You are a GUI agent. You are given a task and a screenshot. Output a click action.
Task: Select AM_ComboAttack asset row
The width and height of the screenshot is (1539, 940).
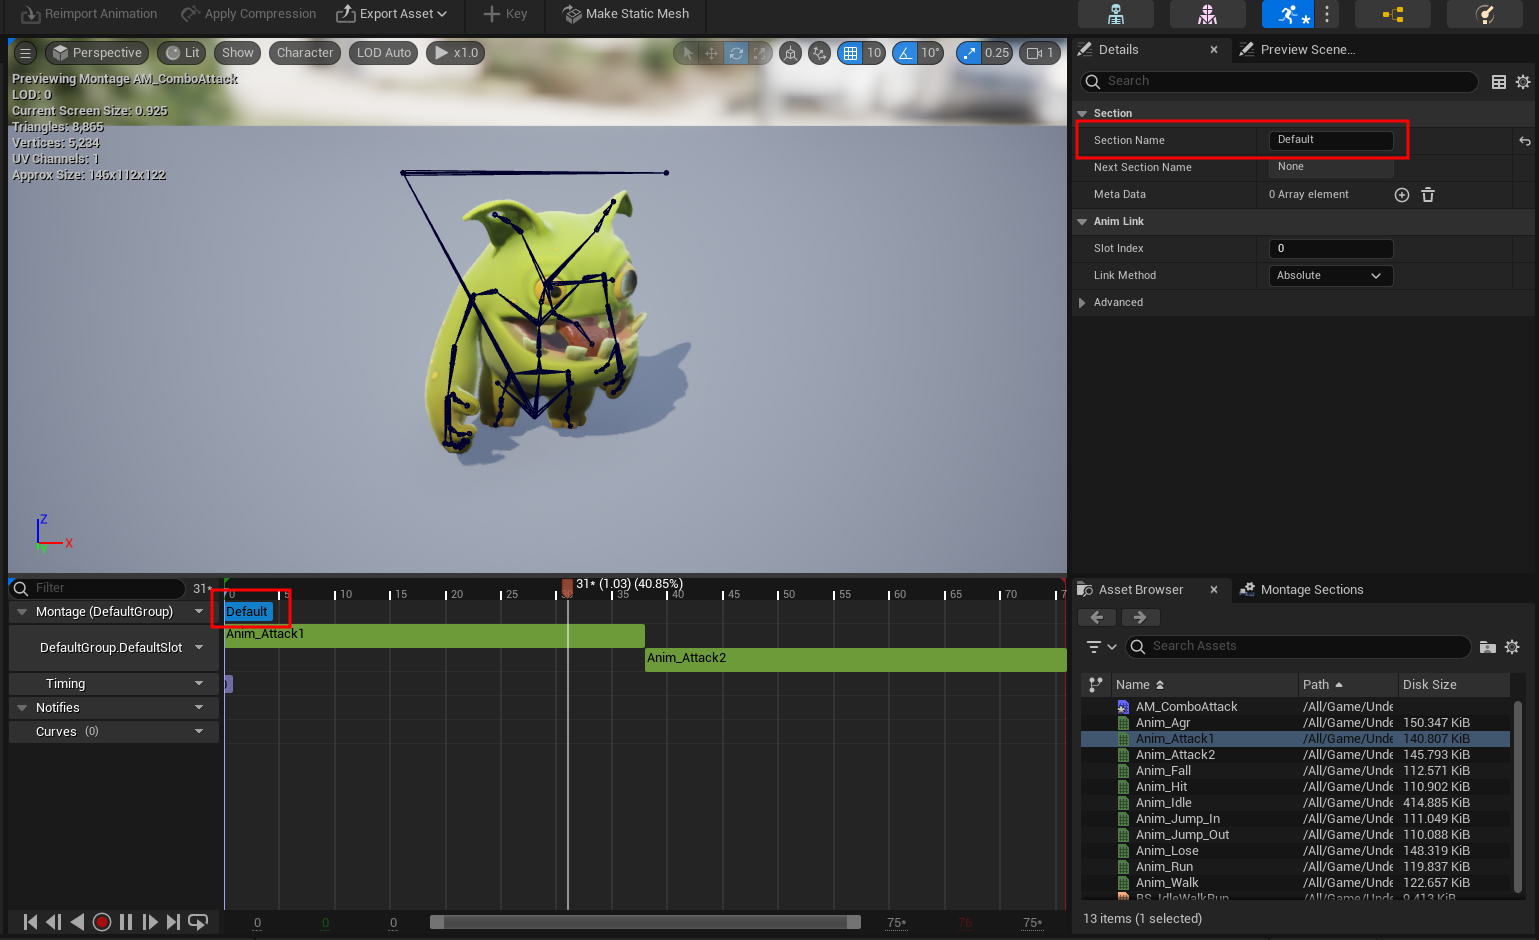click(1186, 707)
